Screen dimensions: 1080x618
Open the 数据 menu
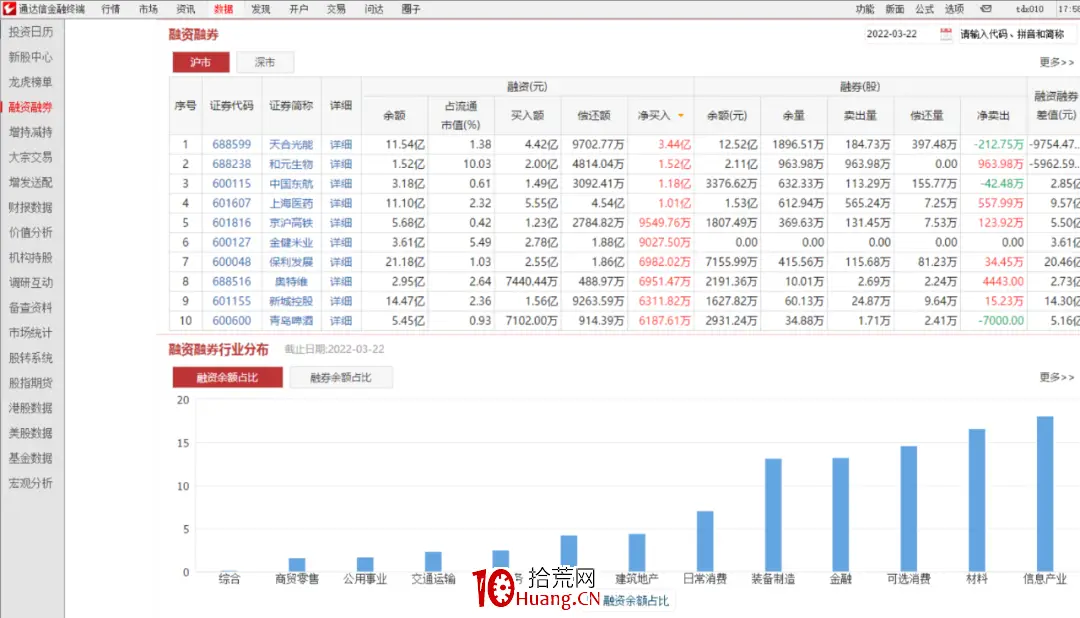225,9
